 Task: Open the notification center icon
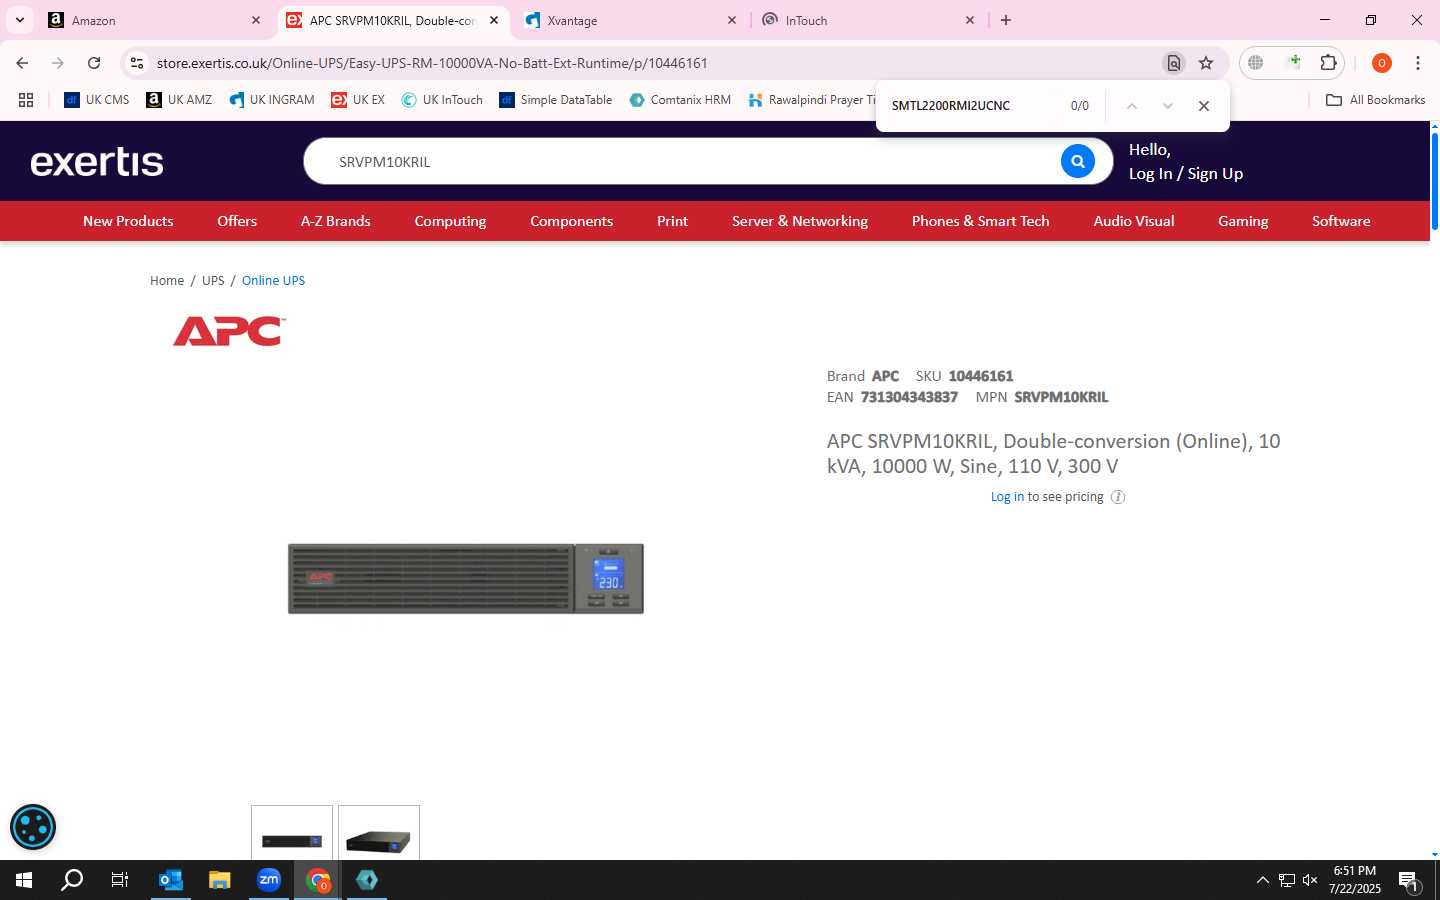pyautogui.click(x=1408, y=881)
